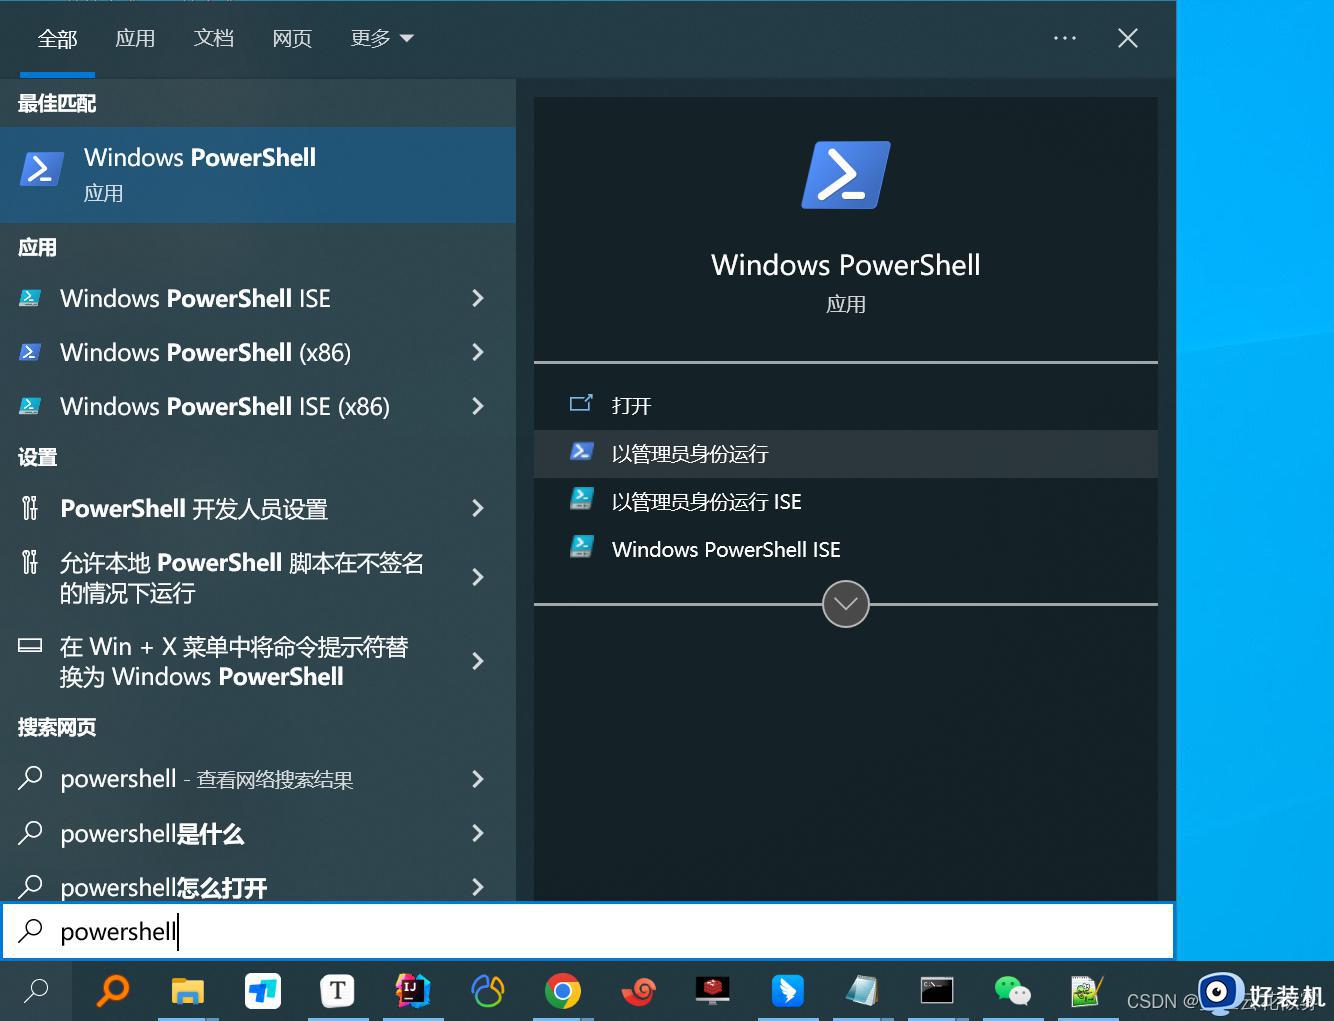Screen dimensions: 1334x1021
Task: Expand the powershell是什么 suggestion arrow
Action: pos(478,833)
